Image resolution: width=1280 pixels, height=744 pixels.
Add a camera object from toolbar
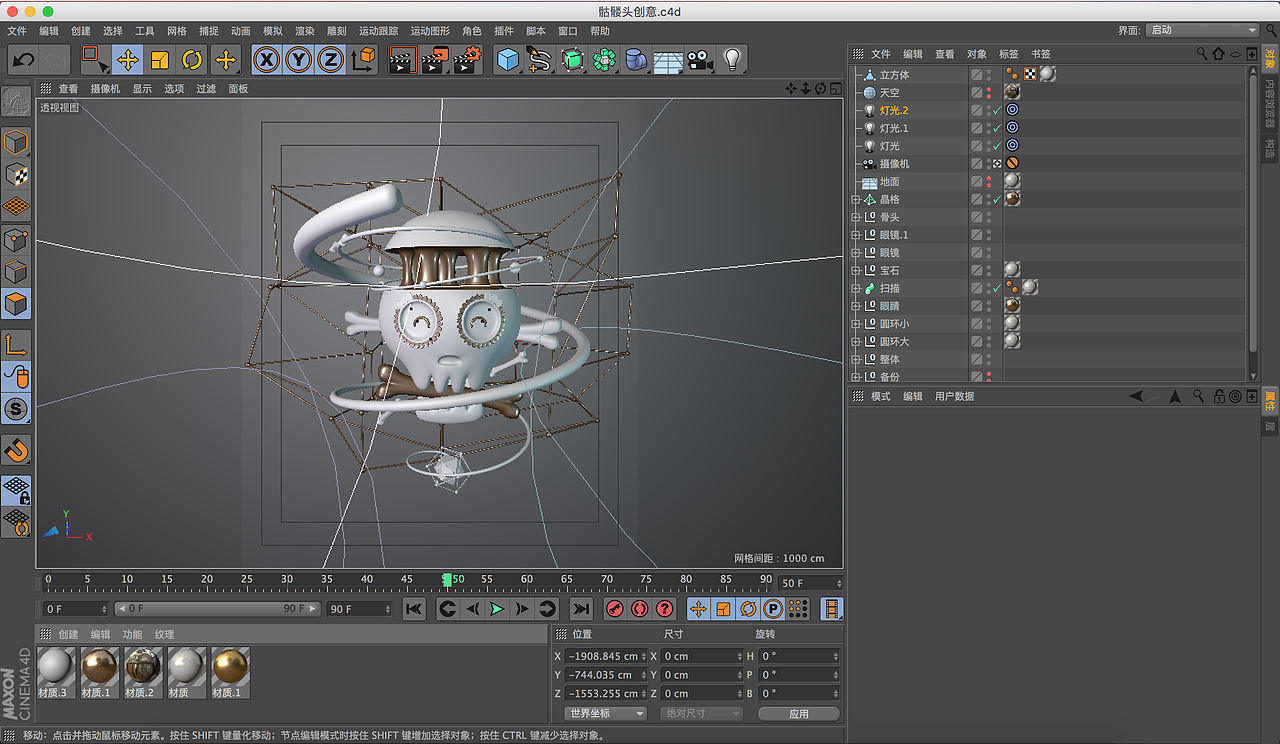(x=700, y=60)
